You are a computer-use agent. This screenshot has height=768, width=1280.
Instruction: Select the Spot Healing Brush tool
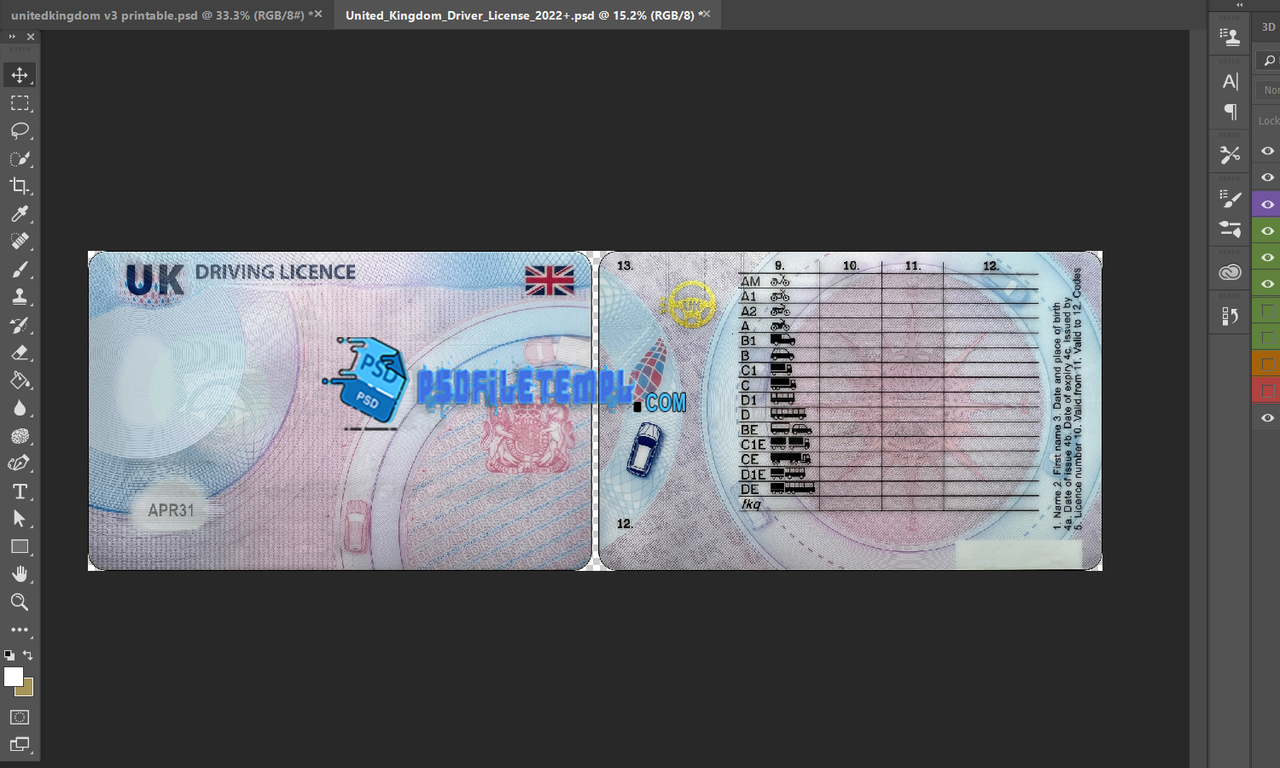(x=20, y=242)
